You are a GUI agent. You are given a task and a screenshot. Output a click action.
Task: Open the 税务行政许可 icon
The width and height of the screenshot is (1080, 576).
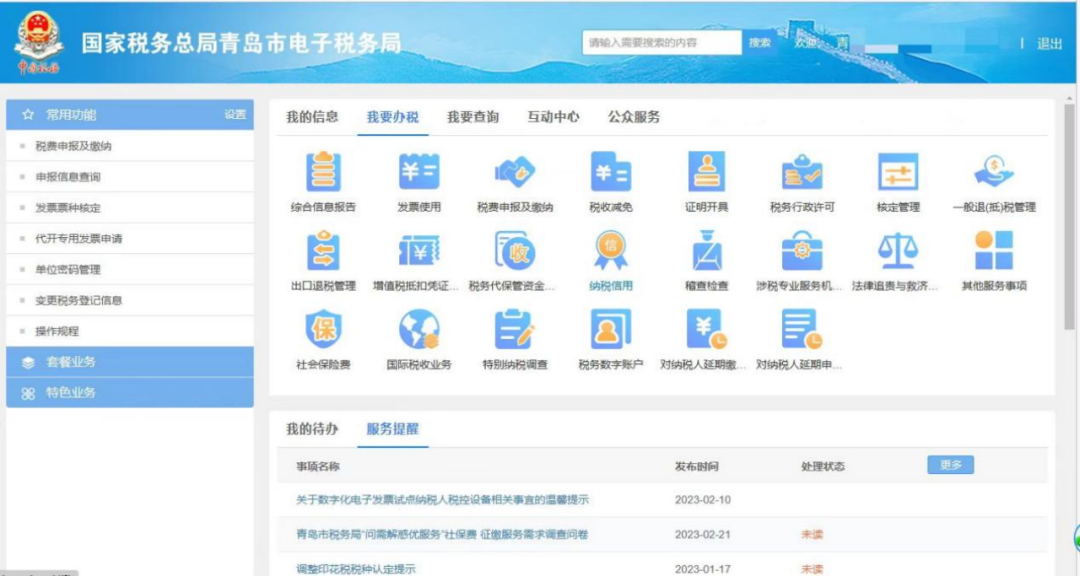coord(802,172)
